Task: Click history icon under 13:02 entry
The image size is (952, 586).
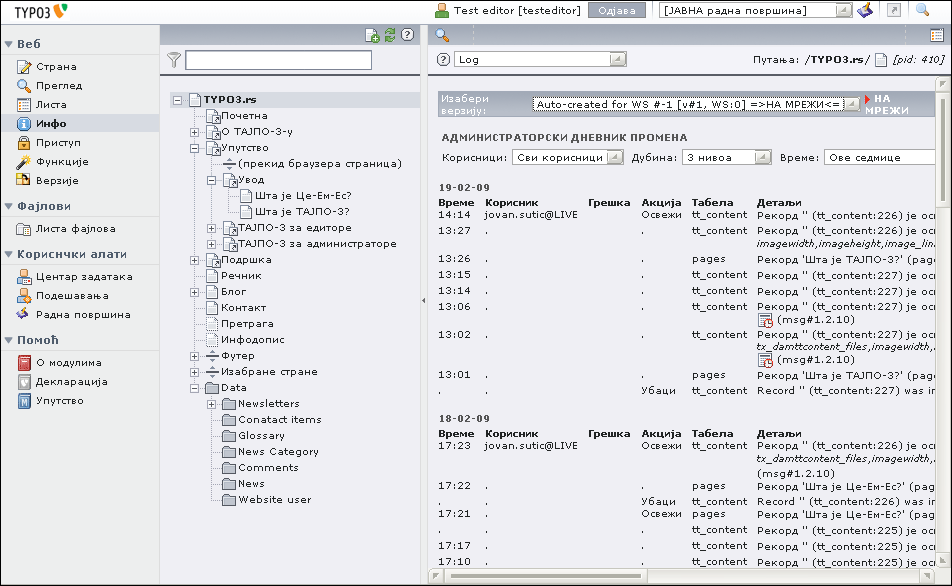Action: tap(765, 361)
